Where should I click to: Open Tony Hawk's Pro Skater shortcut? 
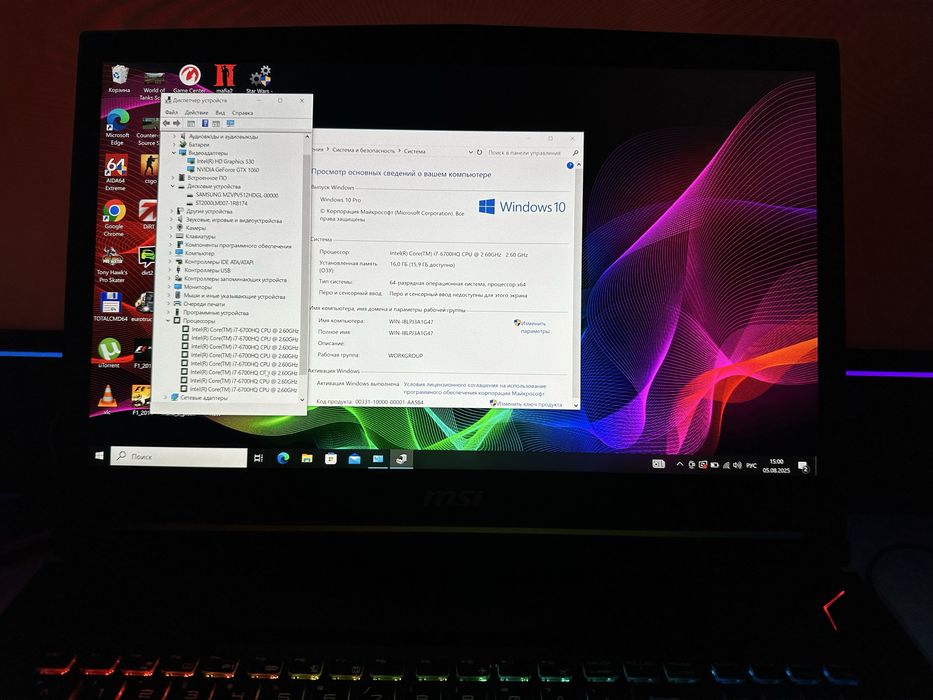112,265
